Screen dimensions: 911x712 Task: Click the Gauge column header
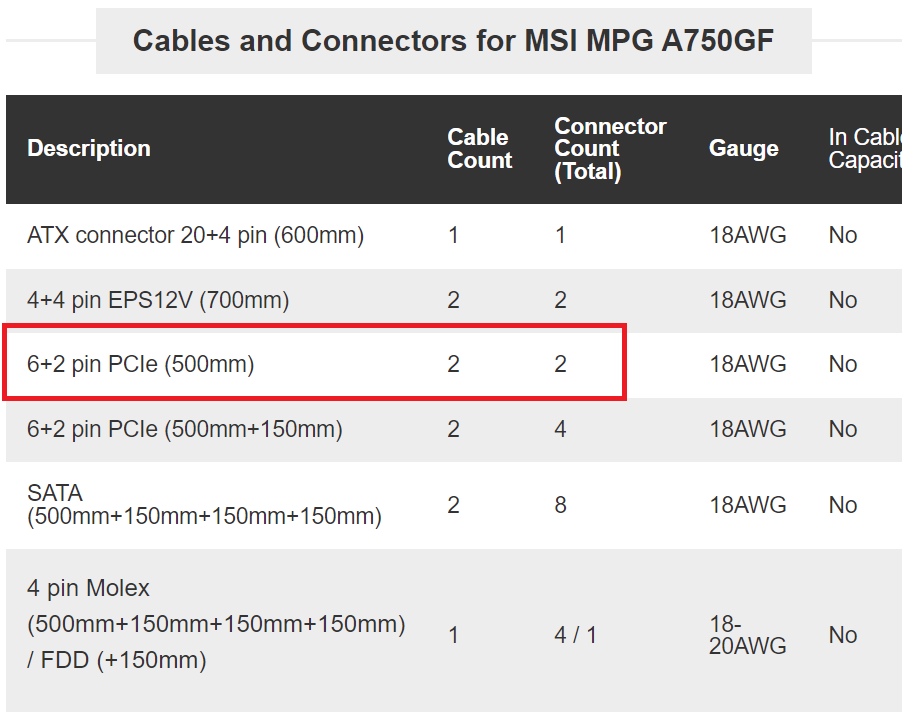tap(744, 148)
